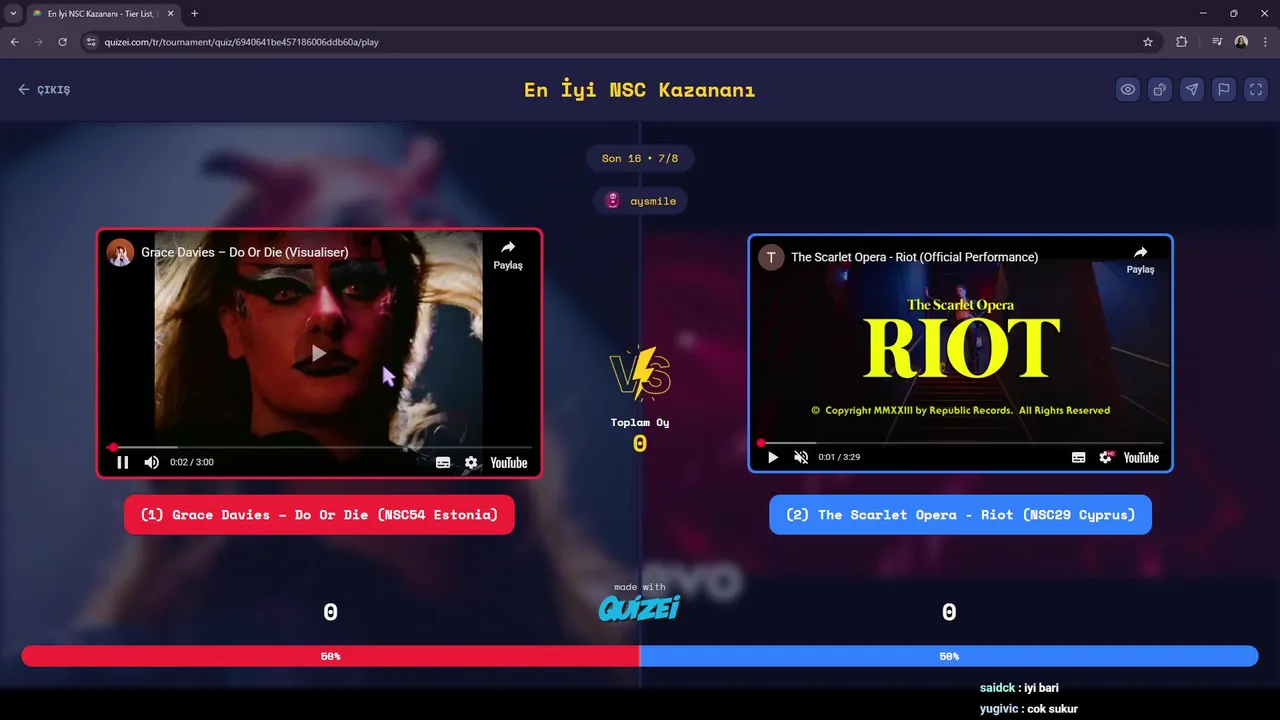Open a new browser tab
This screenshot has width=1280, height=720.
coord(194,13)
